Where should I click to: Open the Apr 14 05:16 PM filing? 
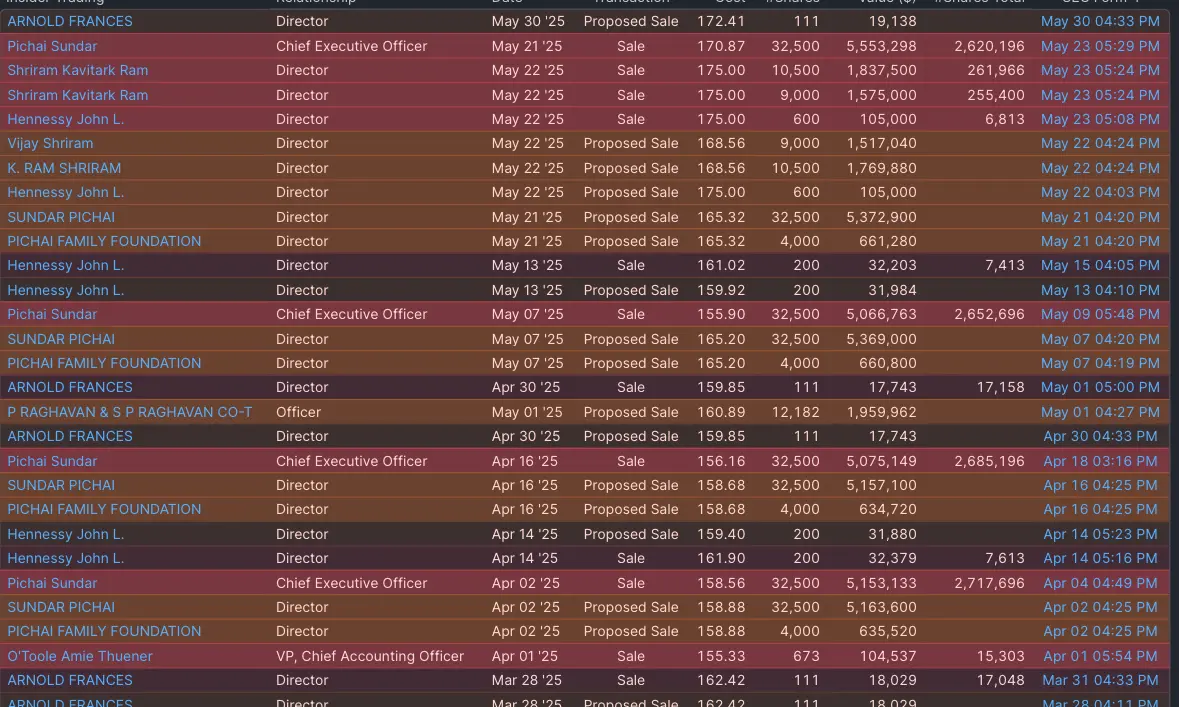click(1101, 558)
